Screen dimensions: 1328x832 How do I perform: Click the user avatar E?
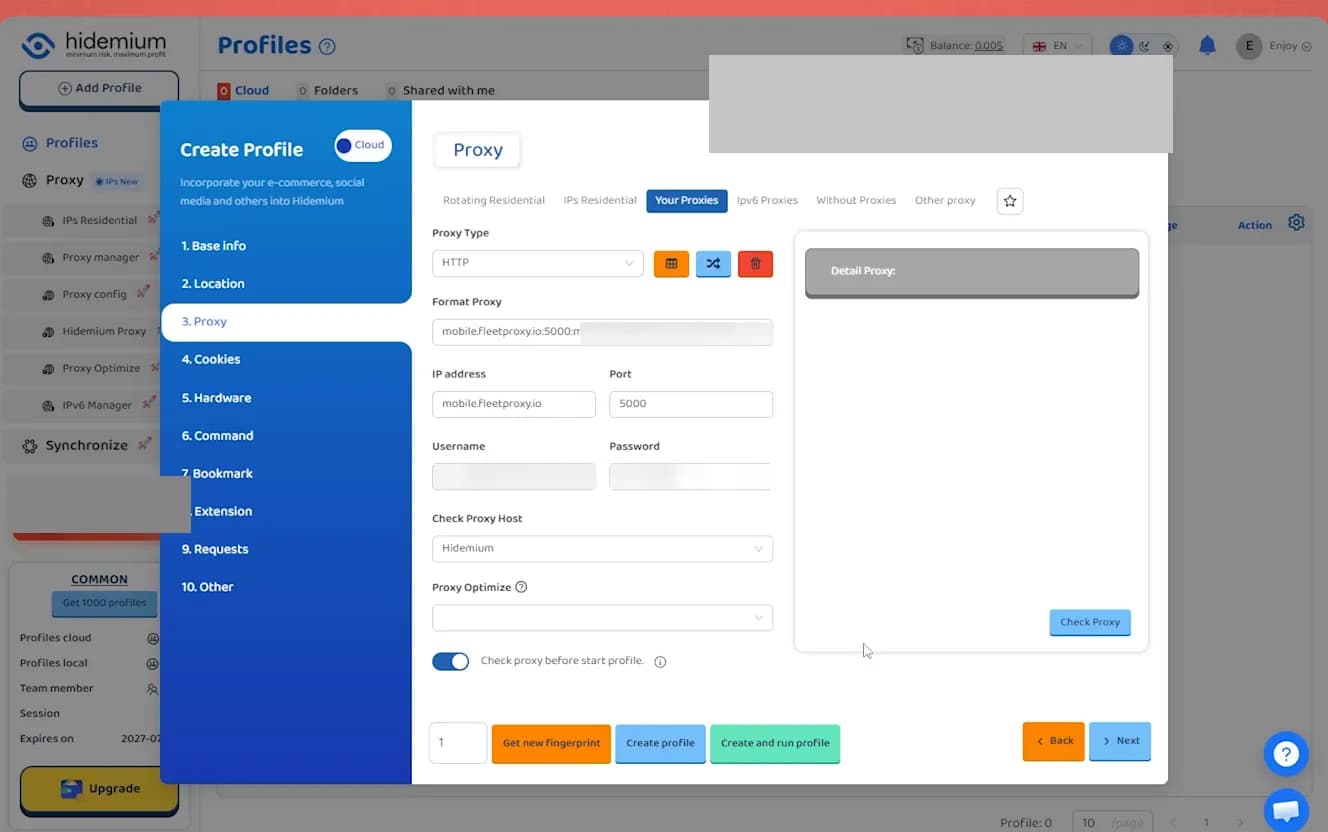click(x=1249, y=46)
